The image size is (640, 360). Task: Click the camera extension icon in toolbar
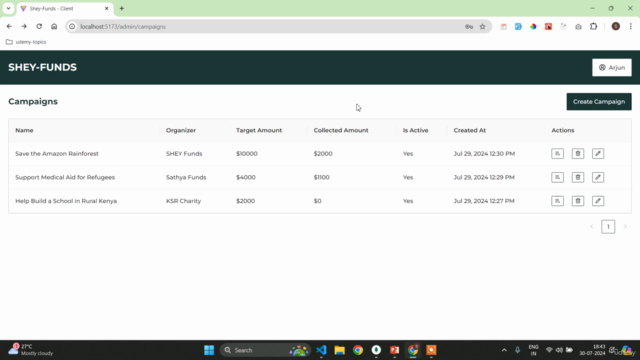coord(578,27)
